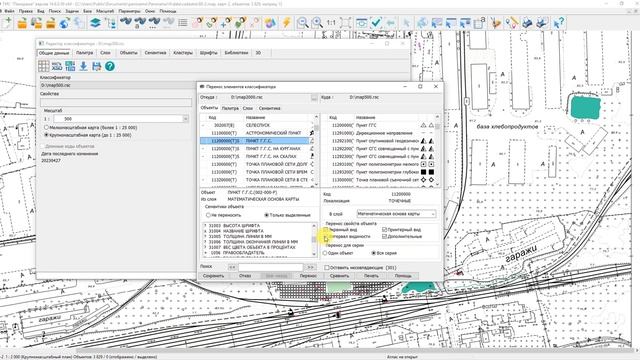Toggle 'Оставить несовпадающие' checkbox

(x=327, y=268)
